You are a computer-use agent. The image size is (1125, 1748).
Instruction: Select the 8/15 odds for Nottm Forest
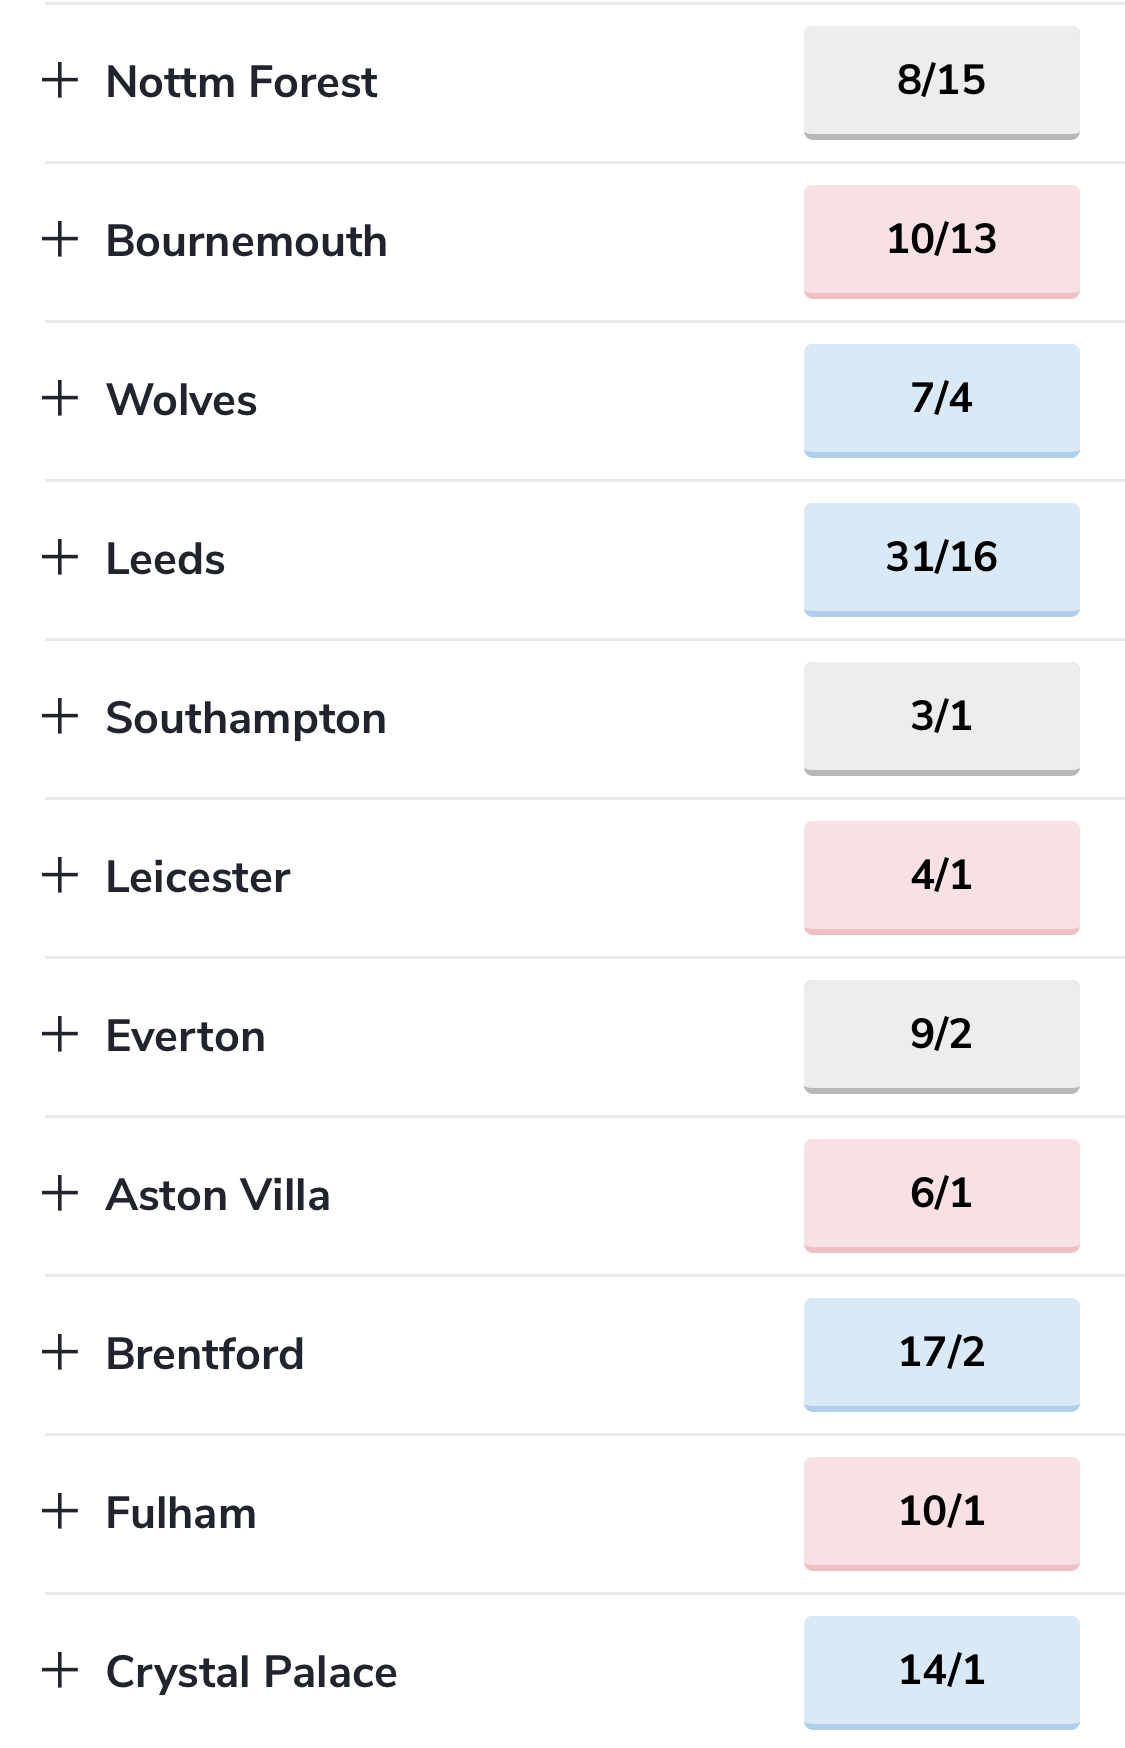click(941, 82)
